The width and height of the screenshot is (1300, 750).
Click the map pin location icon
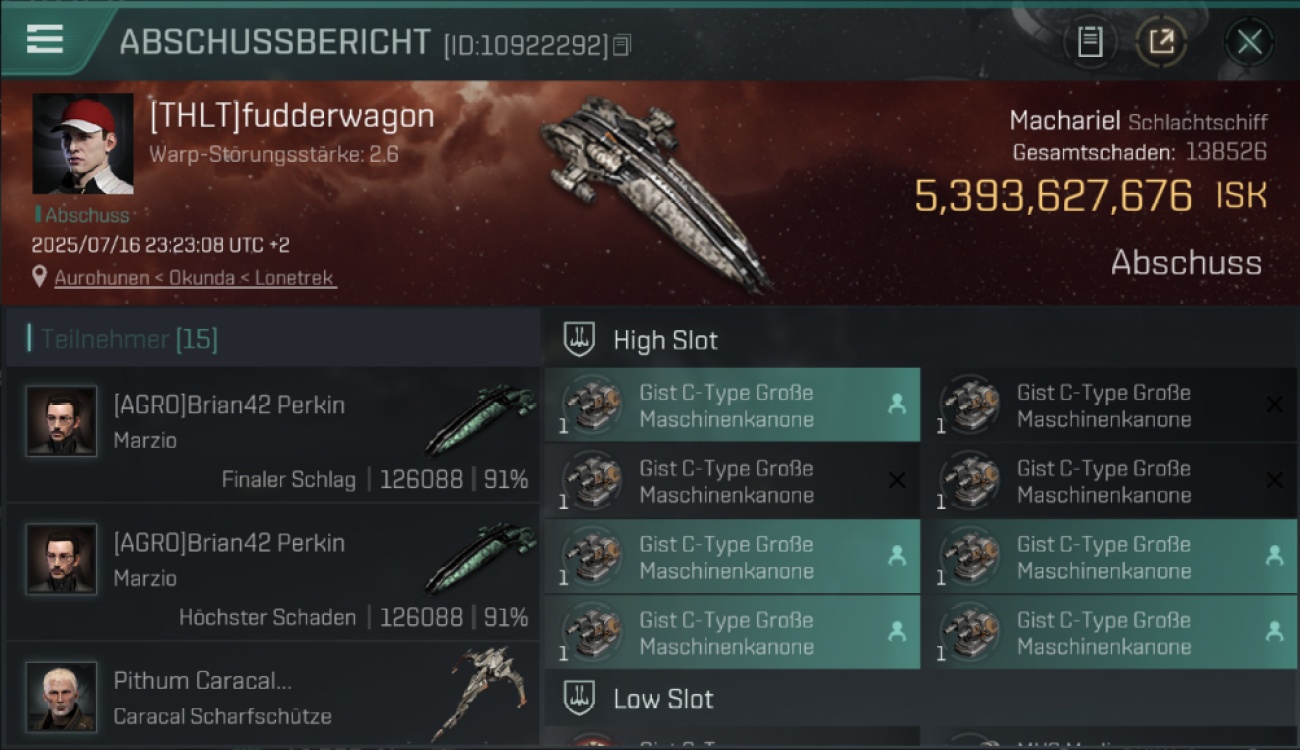pyautogui.click(x=39, y=277)
